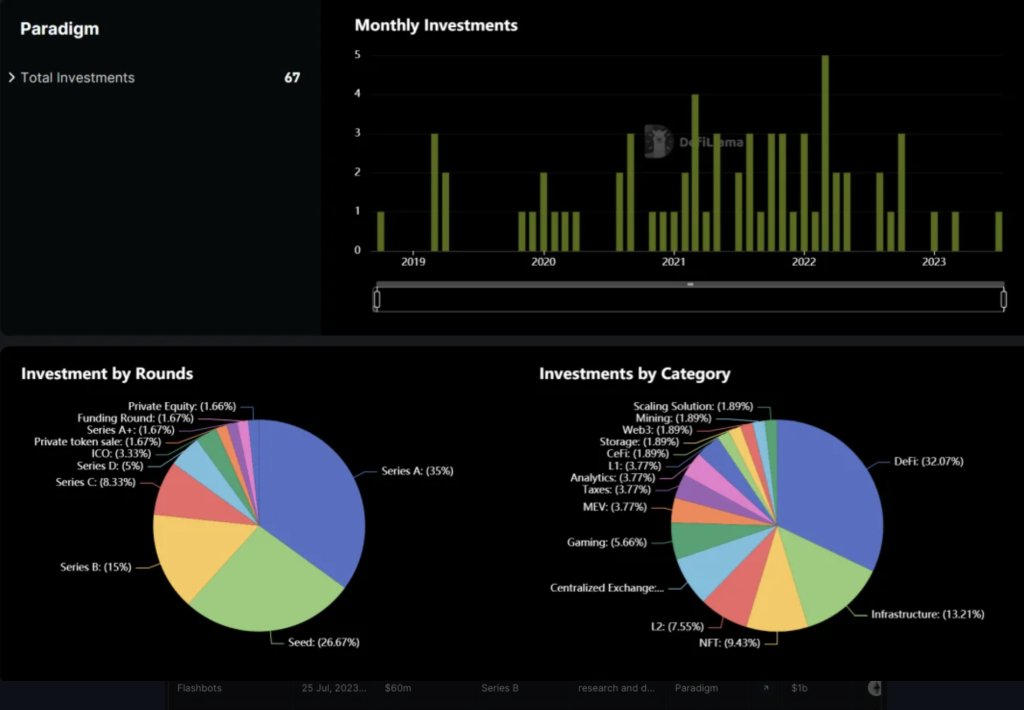
Task: Click the tallest bar reaching 5 investments
Action: coord(825,153)
